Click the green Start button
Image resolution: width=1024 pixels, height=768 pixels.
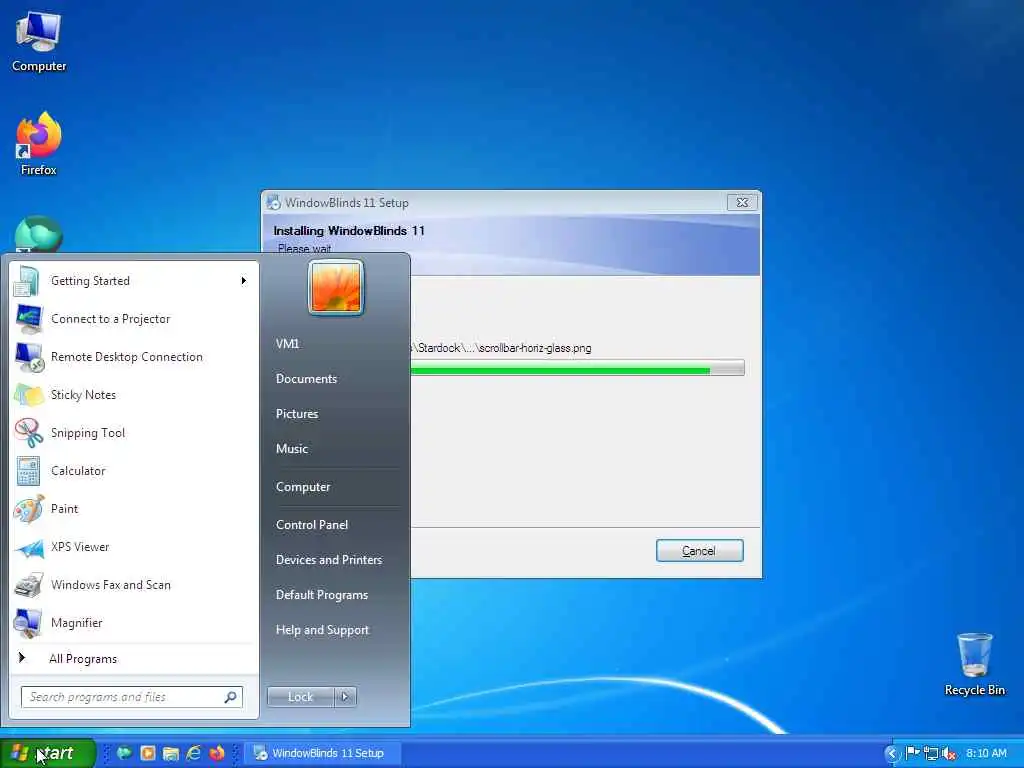[48, 753]
